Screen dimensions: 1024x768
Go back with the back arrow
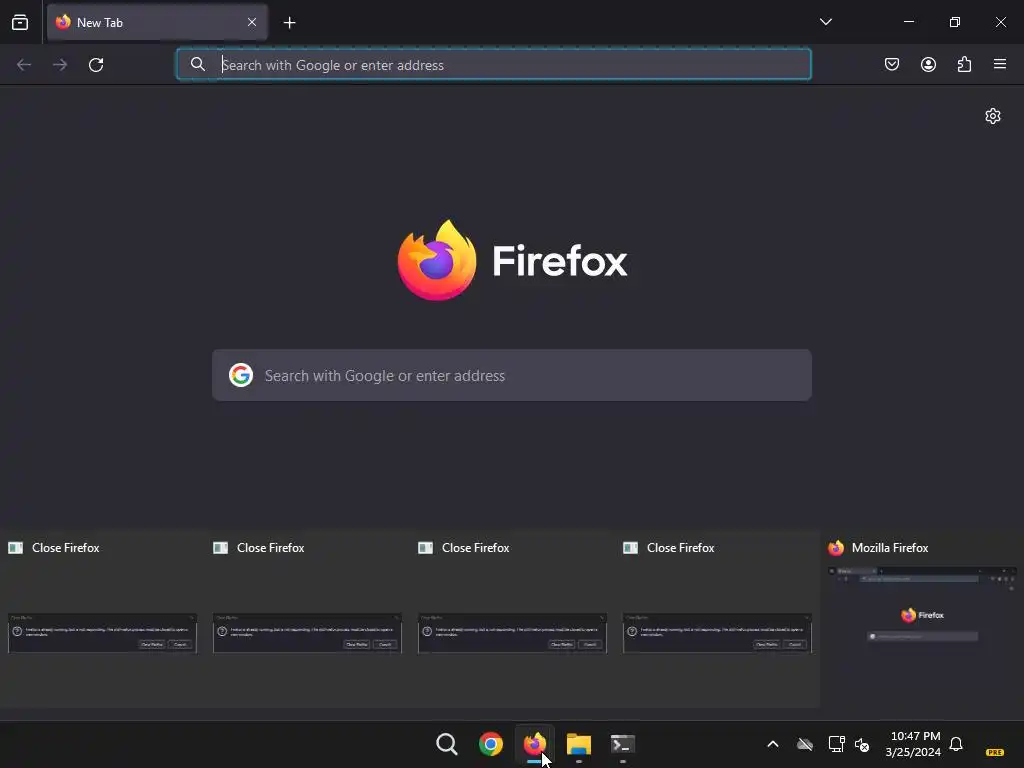click(24, 65)
